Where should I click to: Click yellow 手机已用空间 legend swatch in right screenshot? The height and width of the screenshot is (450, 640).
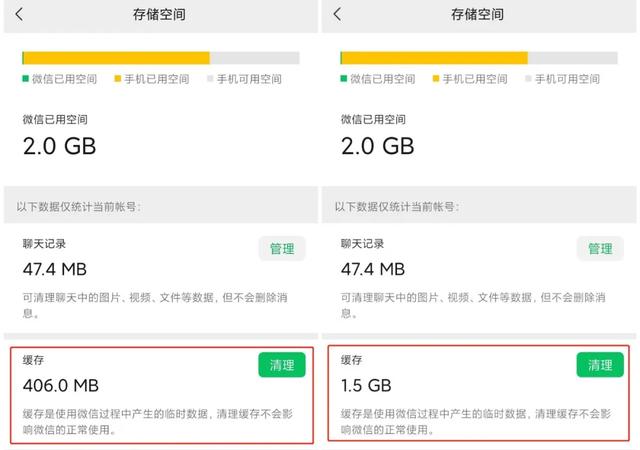[435, 79]
